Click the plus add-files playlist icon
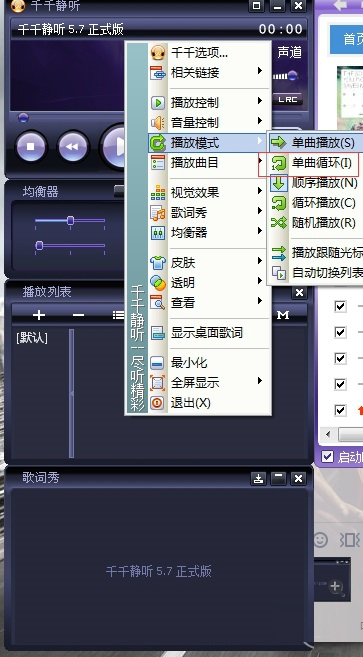The height and width of the screenshot is (657, 363). 39,315
